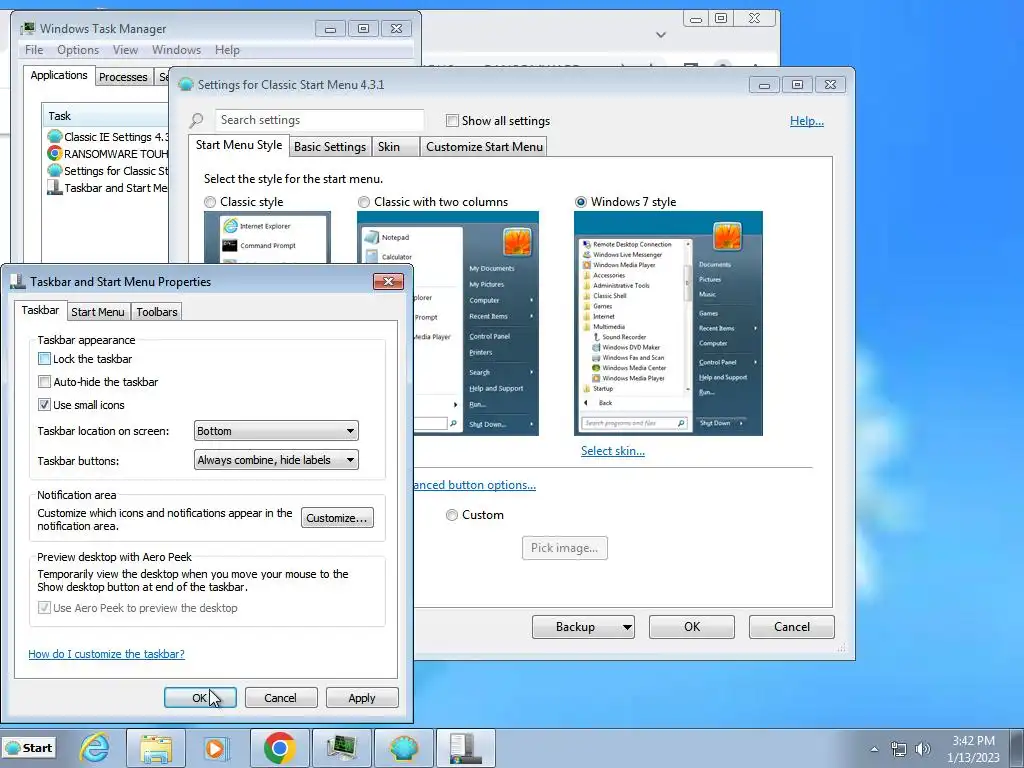Viewport: 1024px width, 768px height.
Task: Enable Auto-hide the taskbar
Action: pyautogui.click(x=44, y=381)
